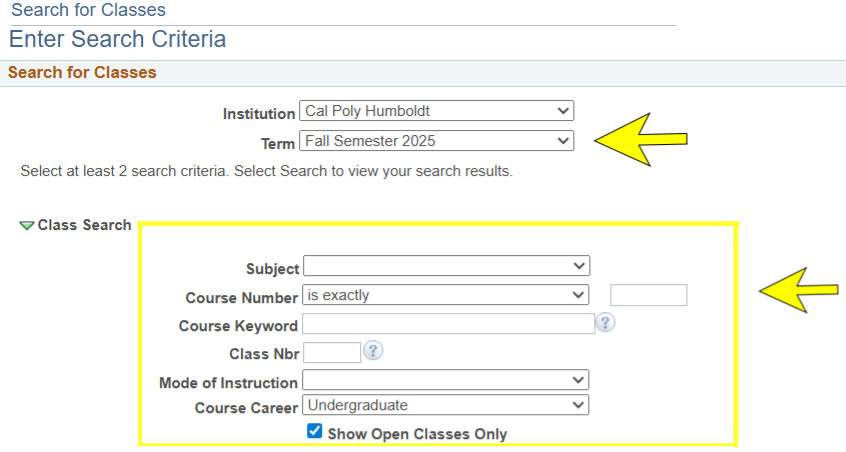Click the Class Nbr input field
The image size is (846, 452).
click(331, 352)
